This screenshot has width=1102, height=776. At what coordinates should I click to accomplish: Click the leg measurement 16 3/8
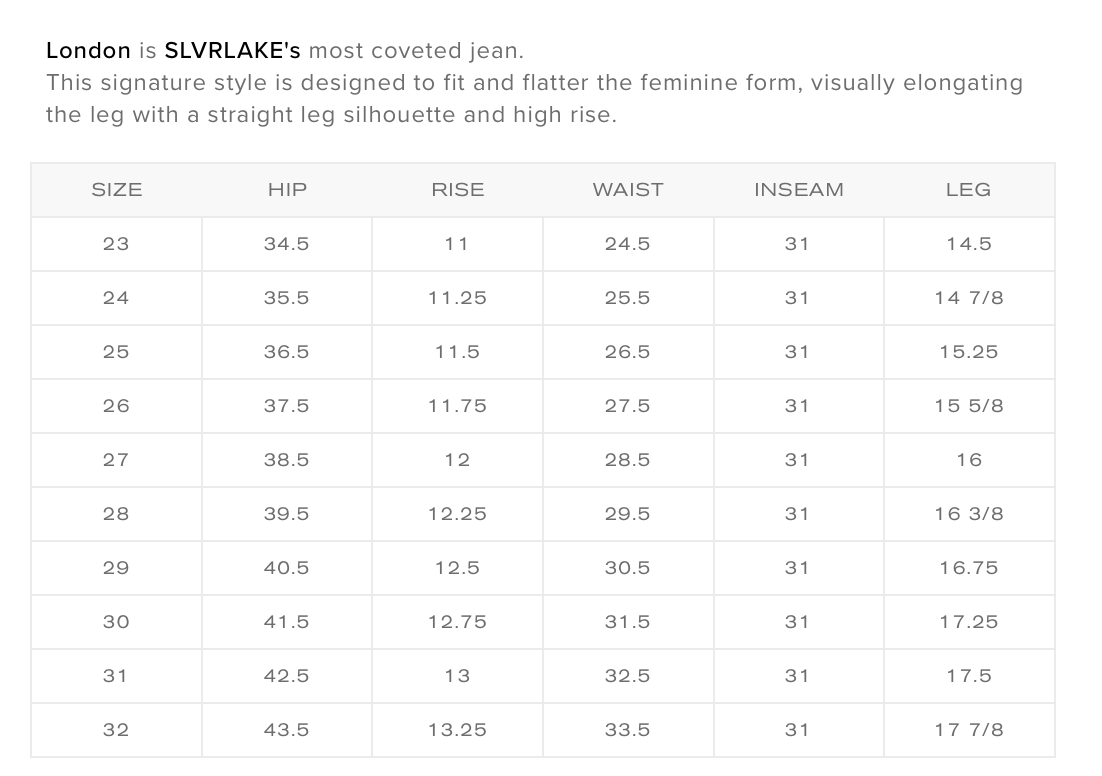[968, 514]
